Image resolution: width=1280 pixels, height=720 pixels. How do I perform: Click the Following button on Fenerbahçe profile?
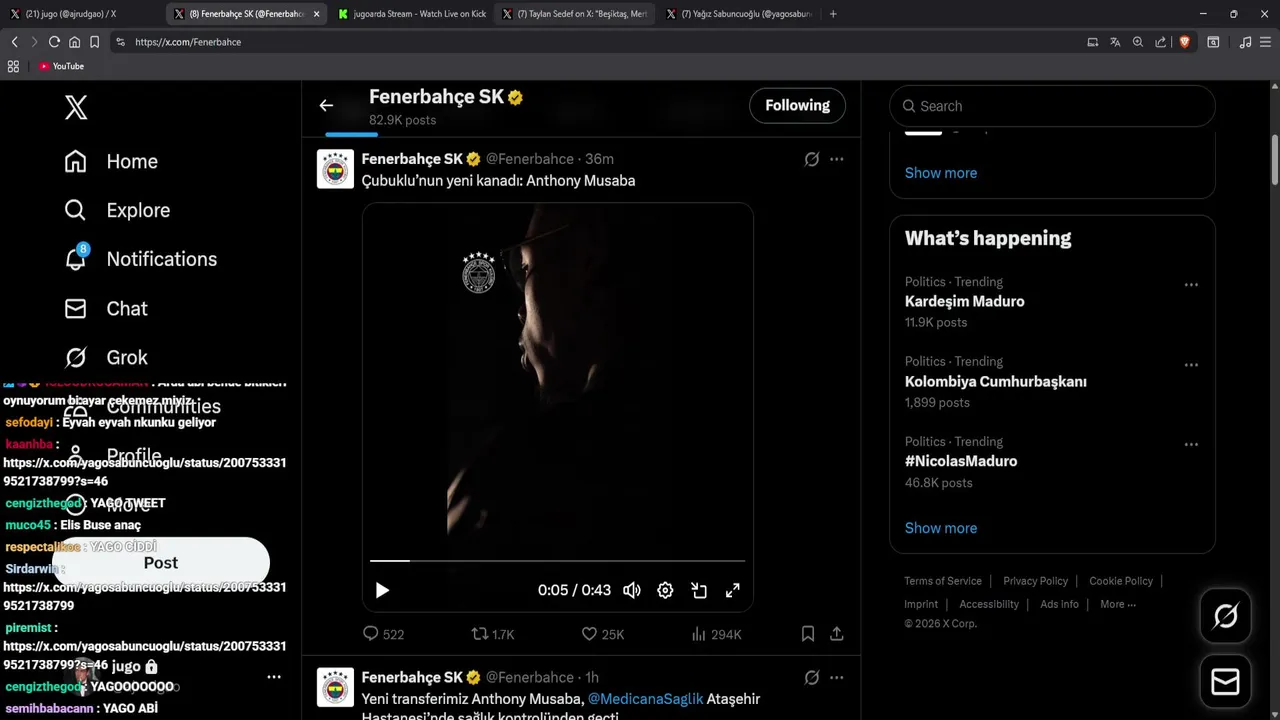pyautogui.click(x=797, y=105)
